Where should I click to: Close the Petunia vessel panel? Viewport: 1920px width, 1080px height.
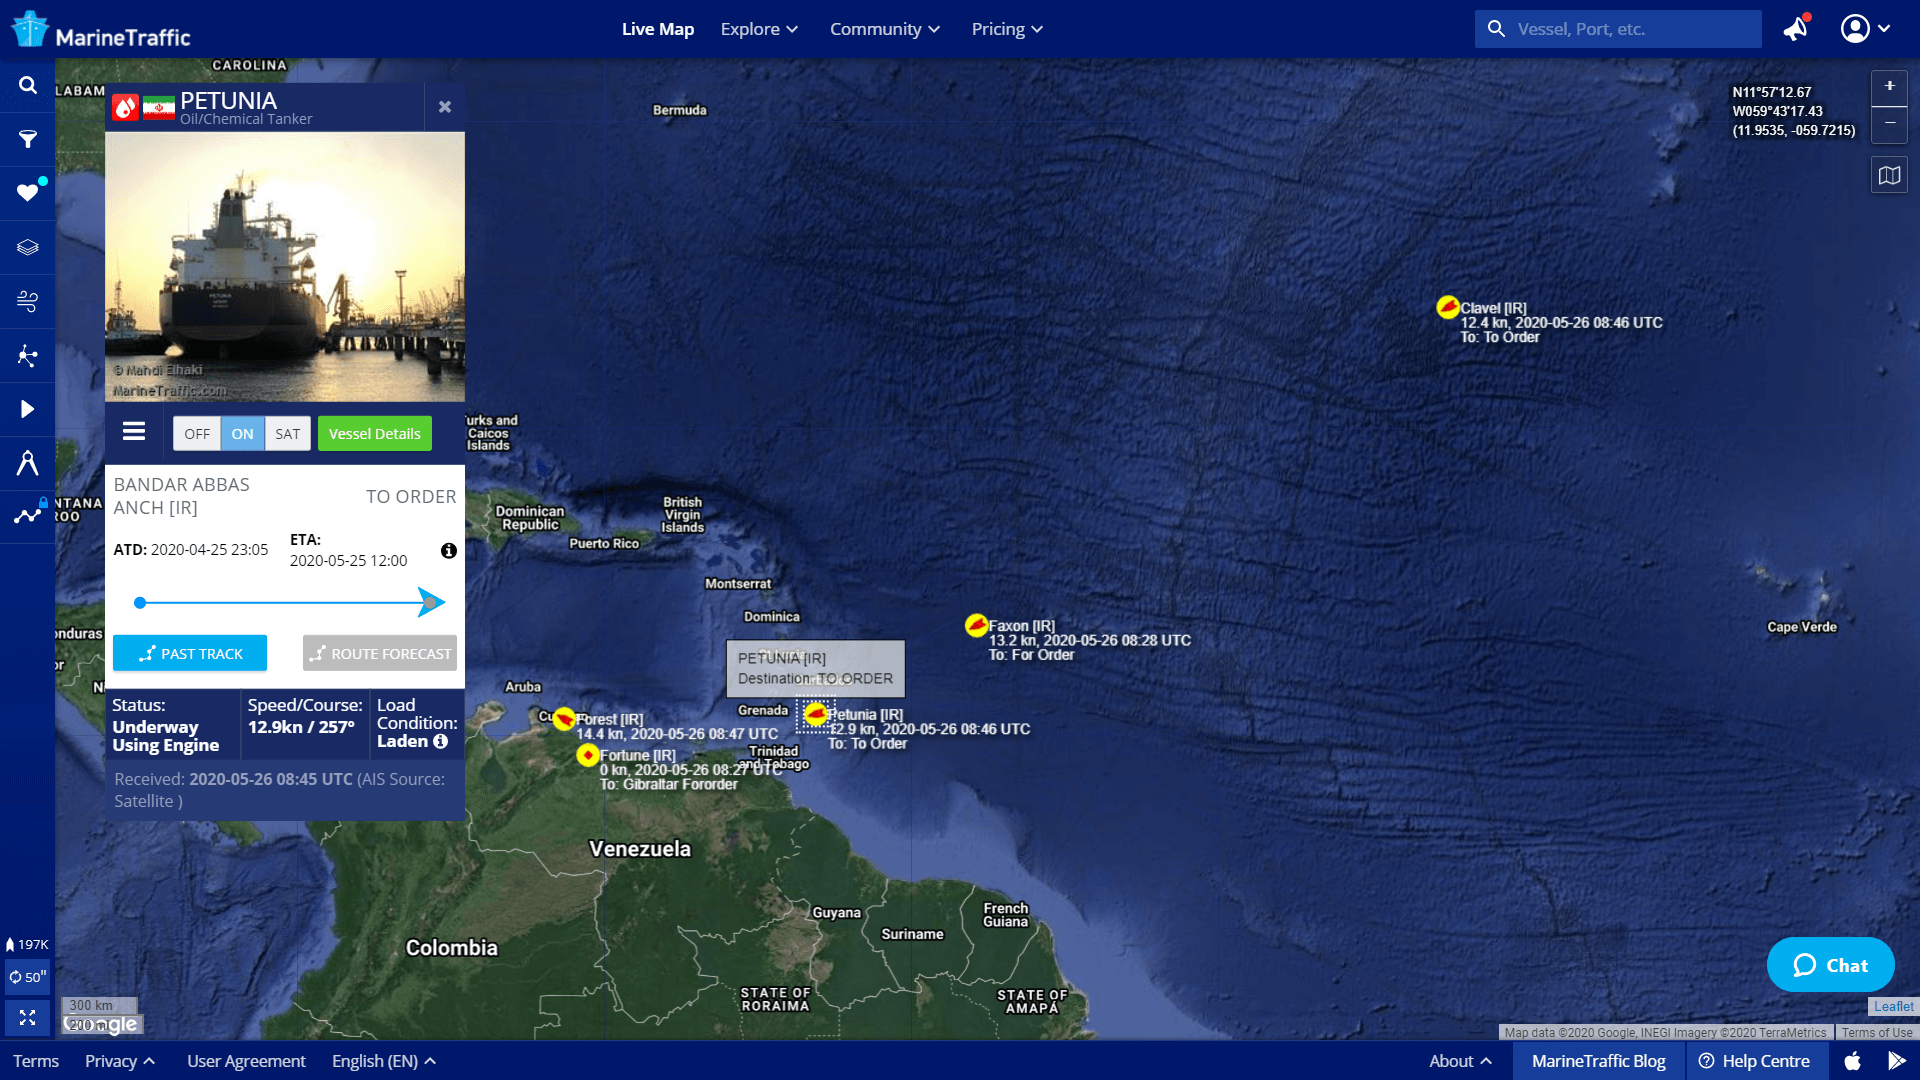(x=445, y=107)
